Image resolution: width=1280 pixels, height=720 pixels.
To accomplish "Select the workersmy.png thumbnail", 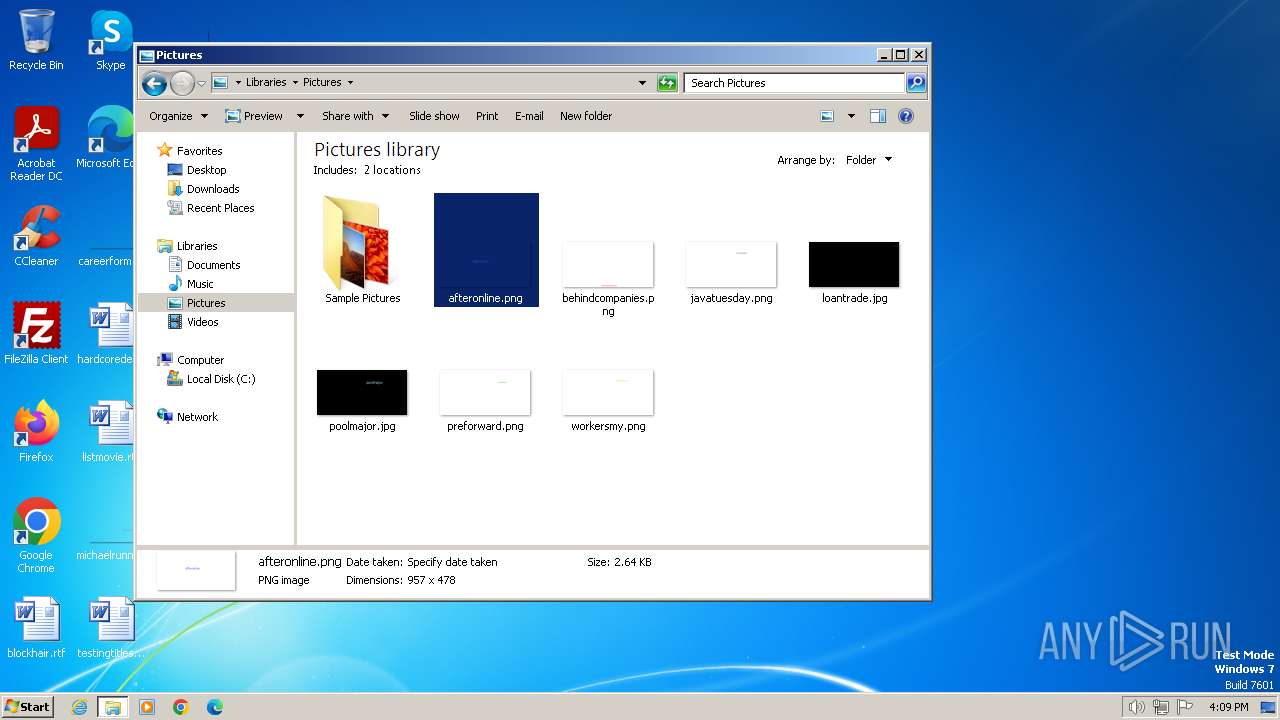I will (x=608, y=393).
